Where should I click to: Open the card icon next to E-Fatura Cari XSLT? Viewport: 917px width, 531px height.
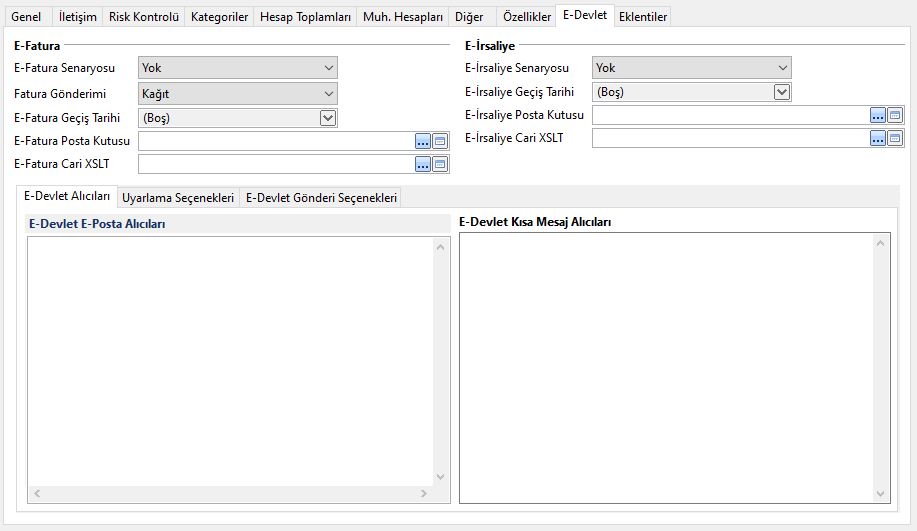440,164
